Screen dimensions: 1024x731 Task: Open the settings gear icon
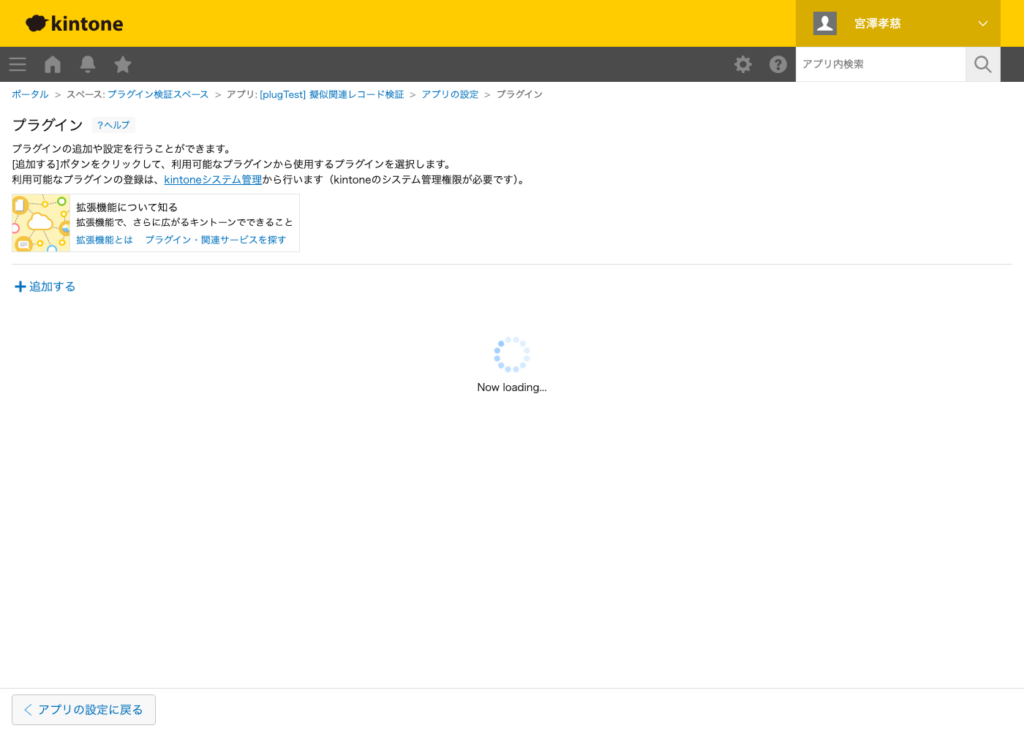[x=742, y=64]
